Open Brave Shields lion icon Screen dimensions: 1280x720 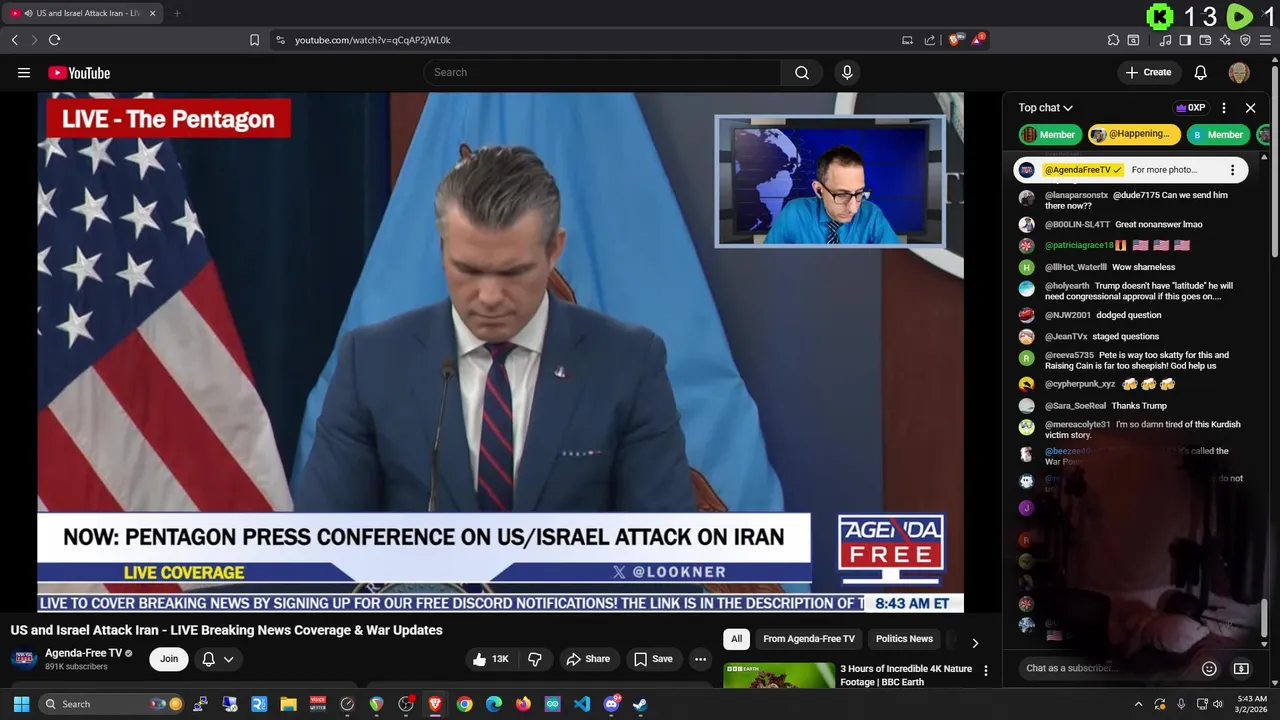pyautogui.click(x=955, y=40)
